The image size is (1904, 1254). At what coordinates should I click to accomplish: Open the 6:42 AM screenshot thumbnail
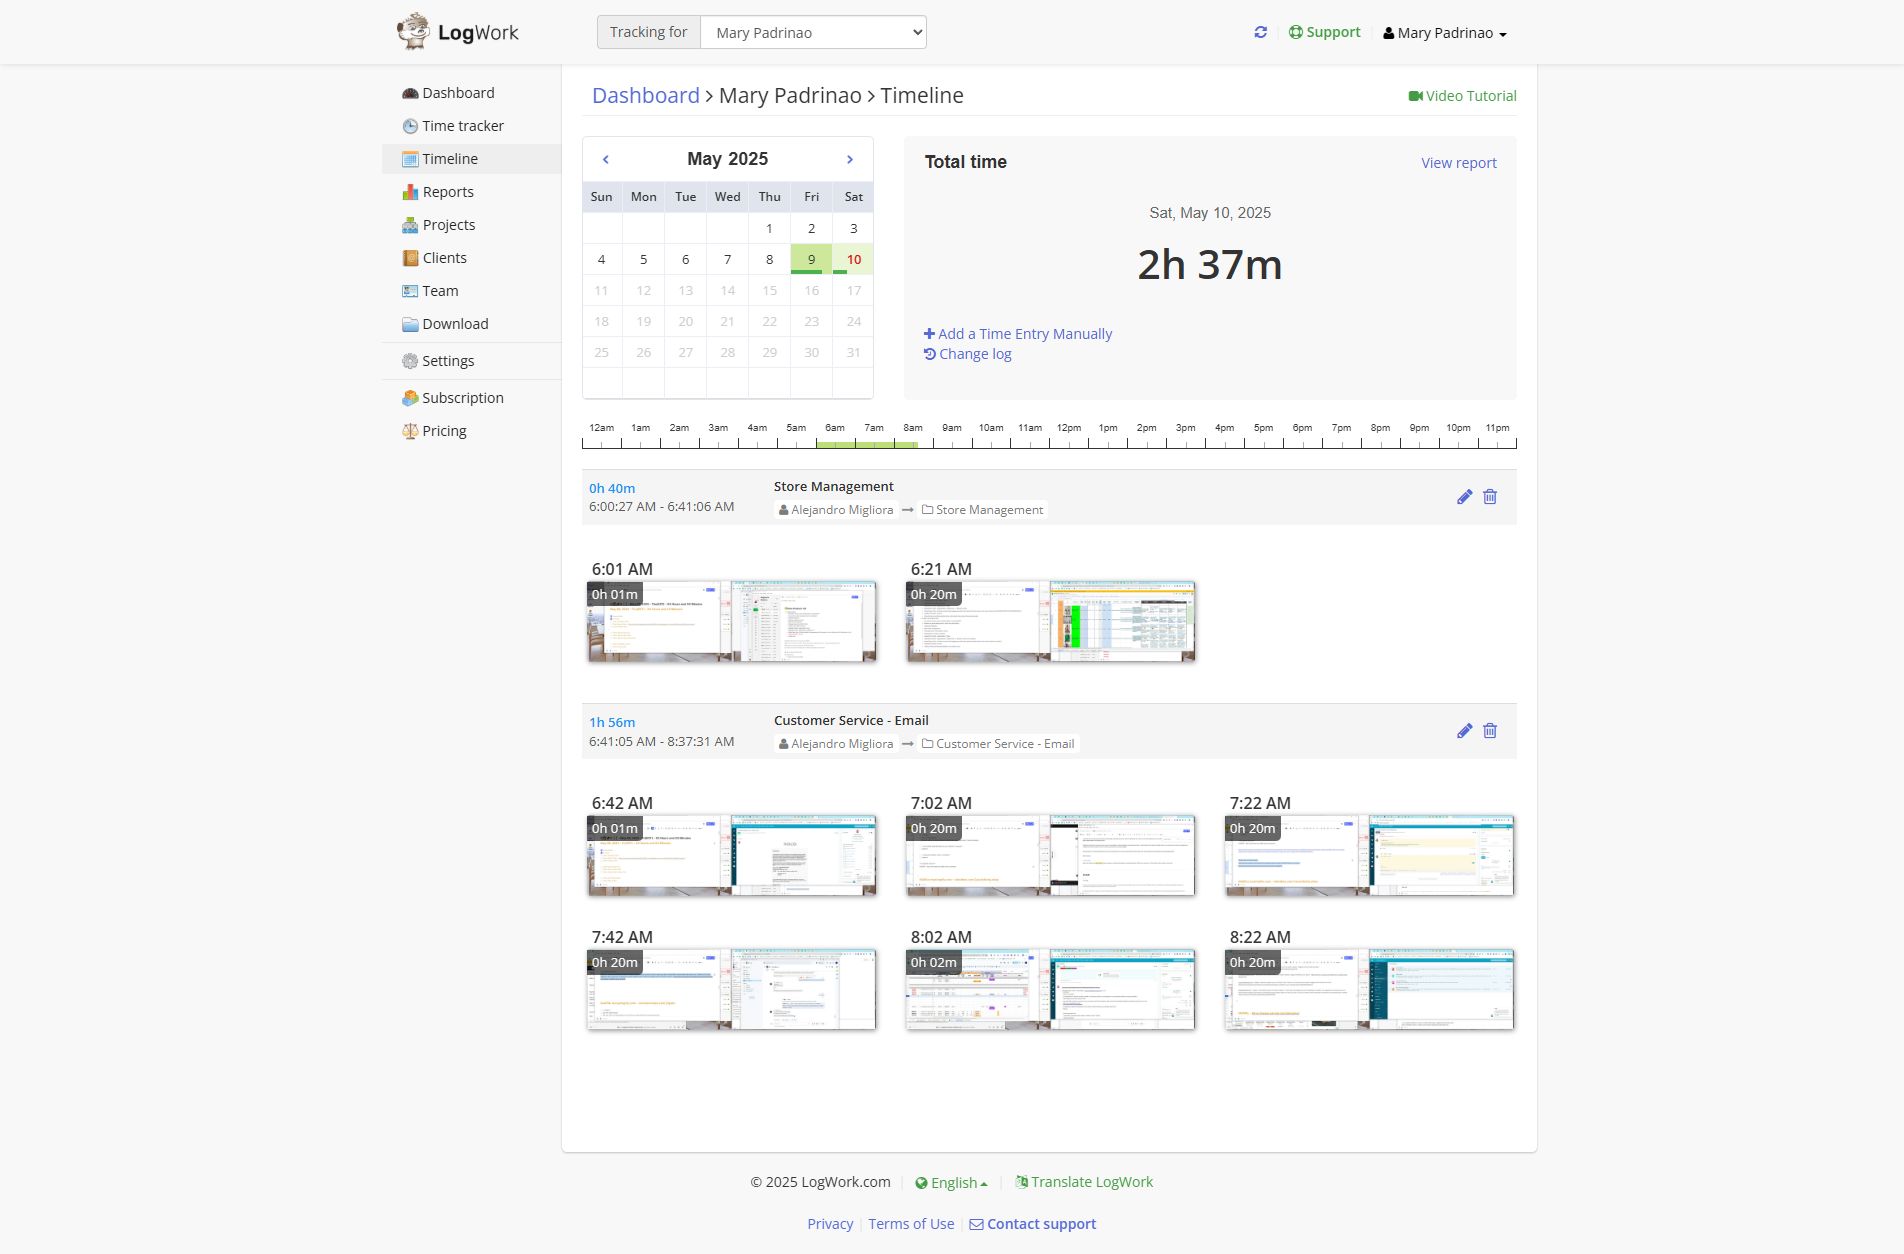coord(731,855)
